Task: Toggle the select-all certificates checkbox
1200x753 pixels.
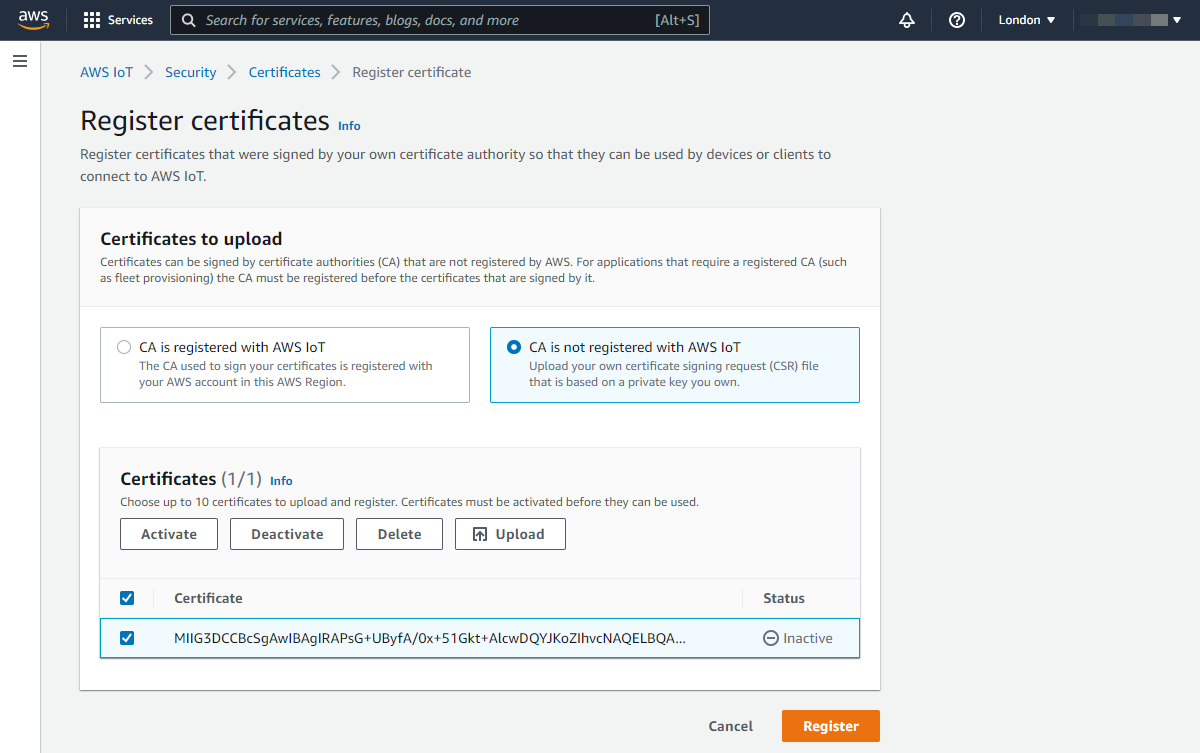Action: [x=127, y=598]
